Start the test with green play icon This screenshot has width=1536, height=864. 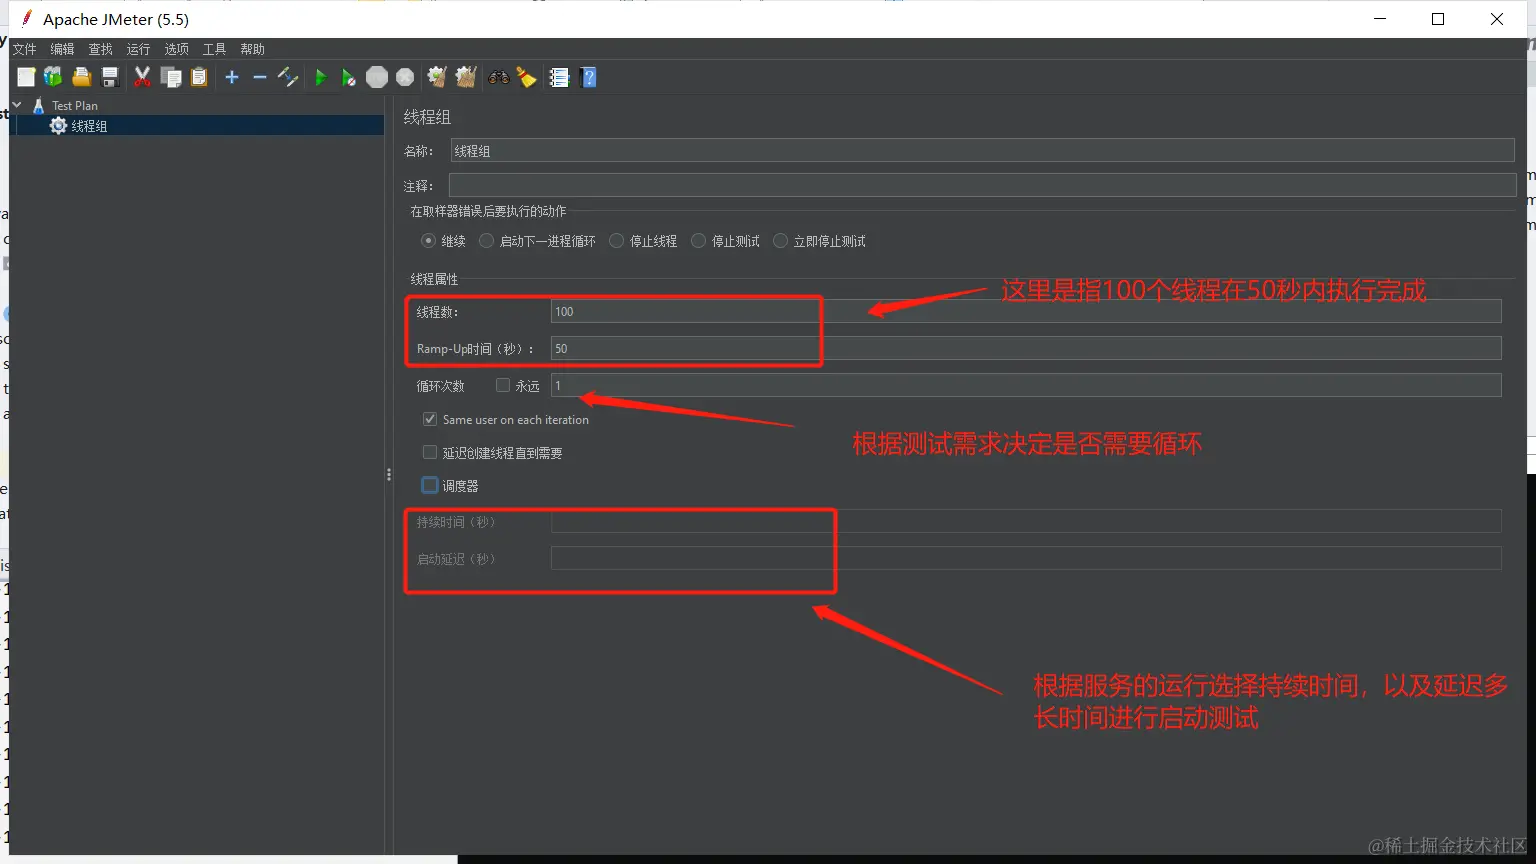coord(320,77)
